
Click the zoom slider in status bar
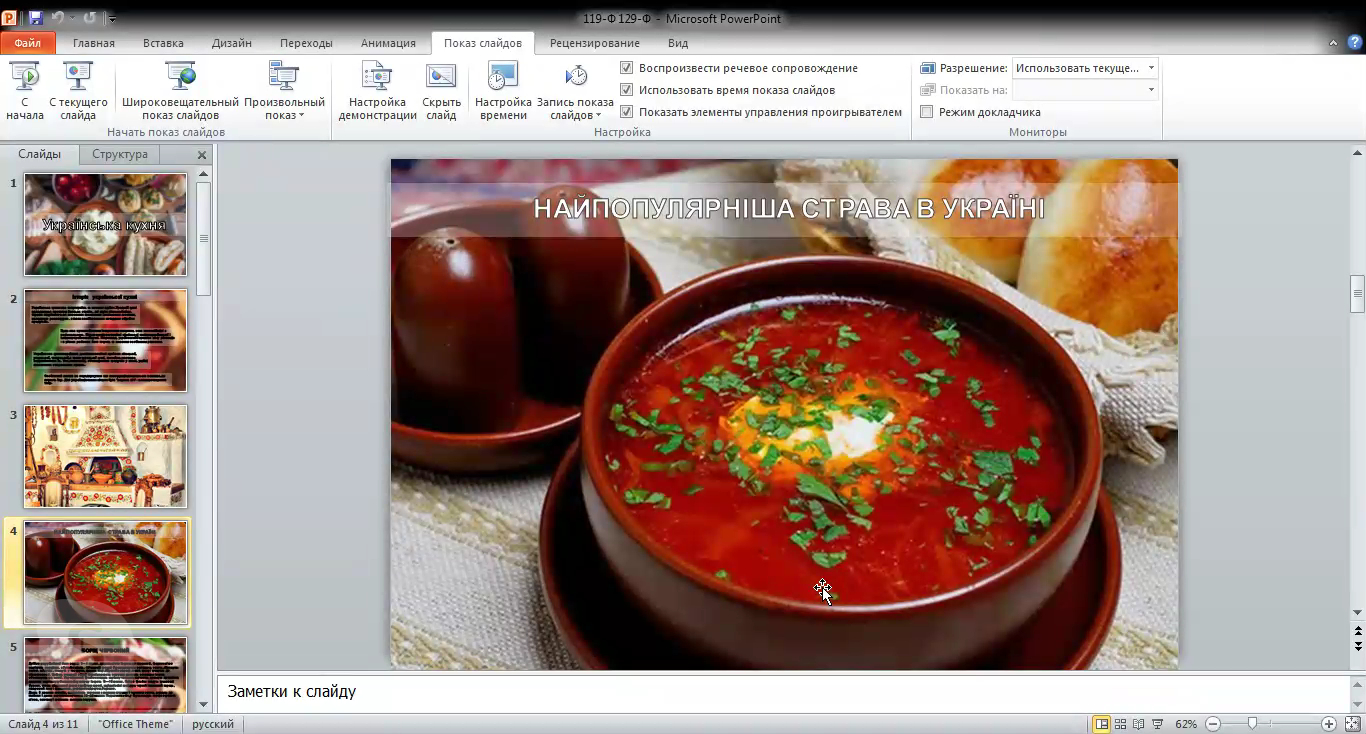(x=1252, y=724)
